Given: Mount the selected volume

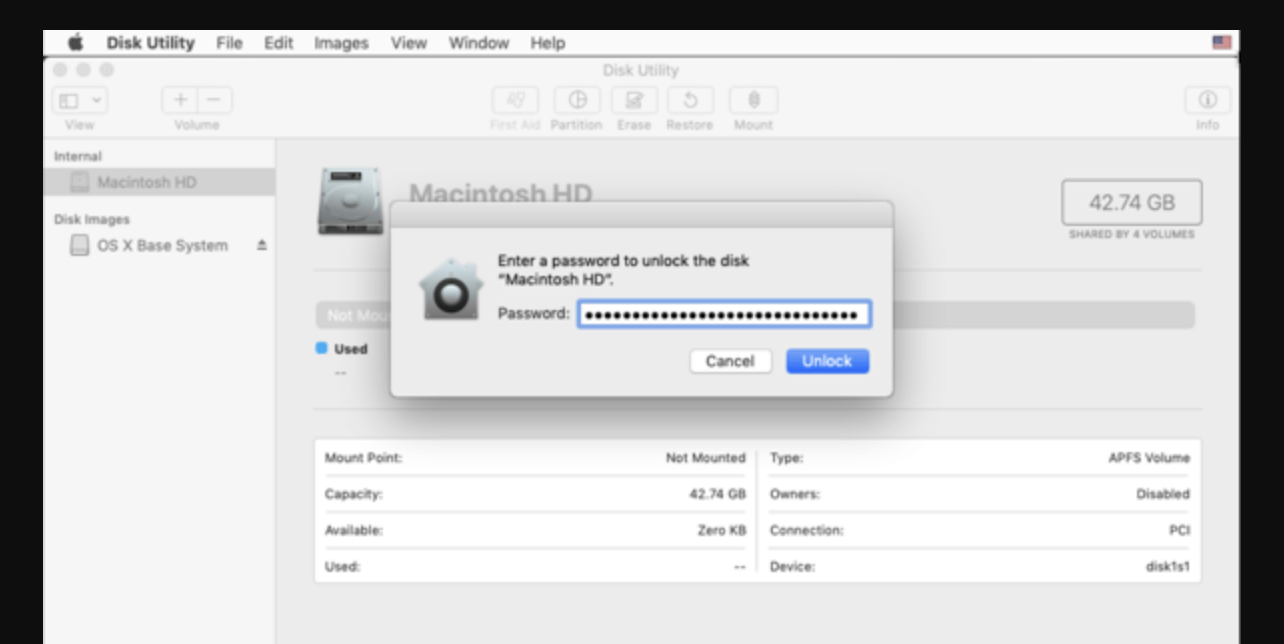Looking at the screenshot, I should click(754, 100).
